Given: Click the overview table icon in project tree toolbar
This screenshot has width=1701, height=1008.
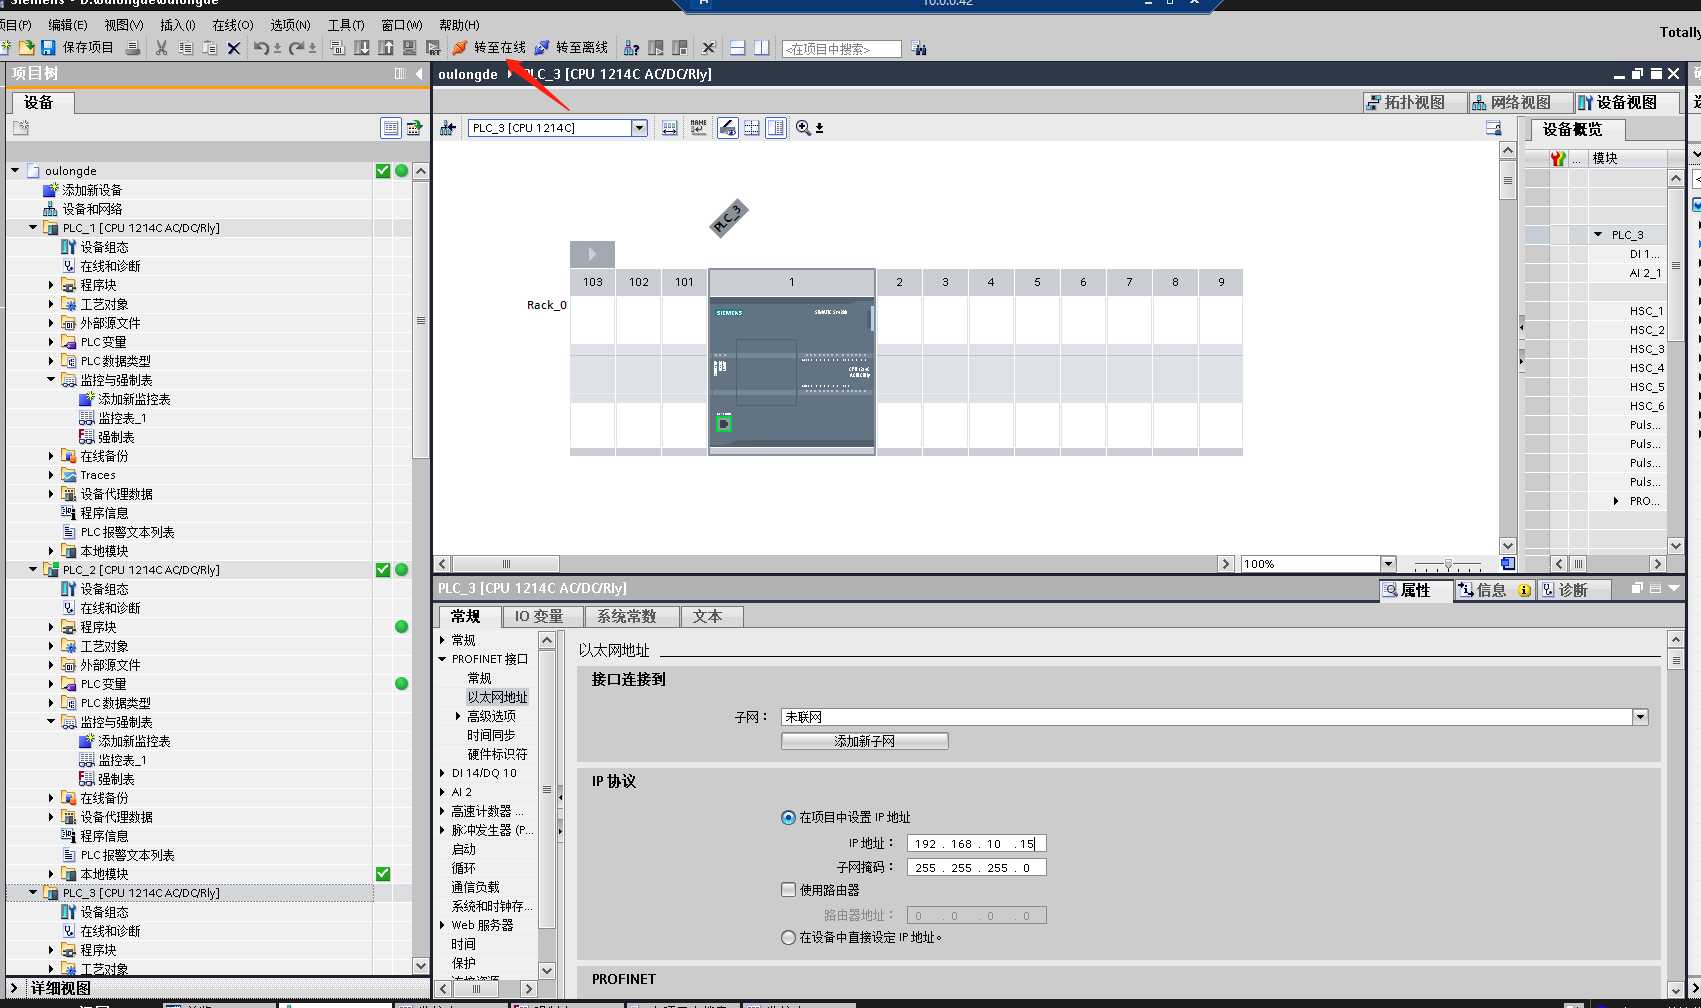Looking at the screenshot, I should [391, 128].
